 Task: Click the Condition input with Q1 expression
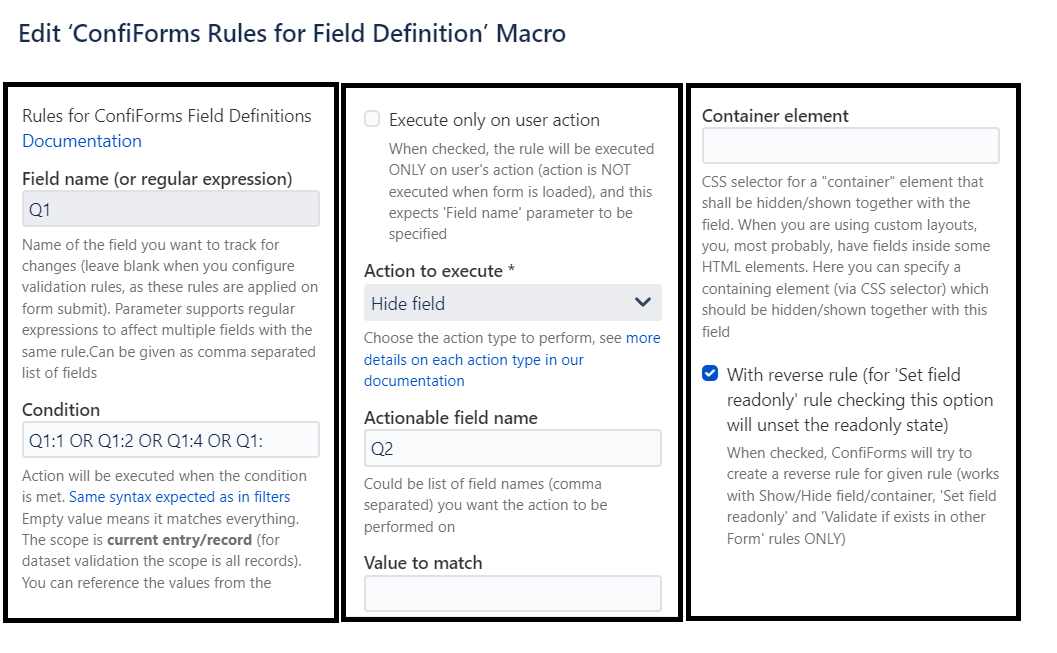coord(170,439)
